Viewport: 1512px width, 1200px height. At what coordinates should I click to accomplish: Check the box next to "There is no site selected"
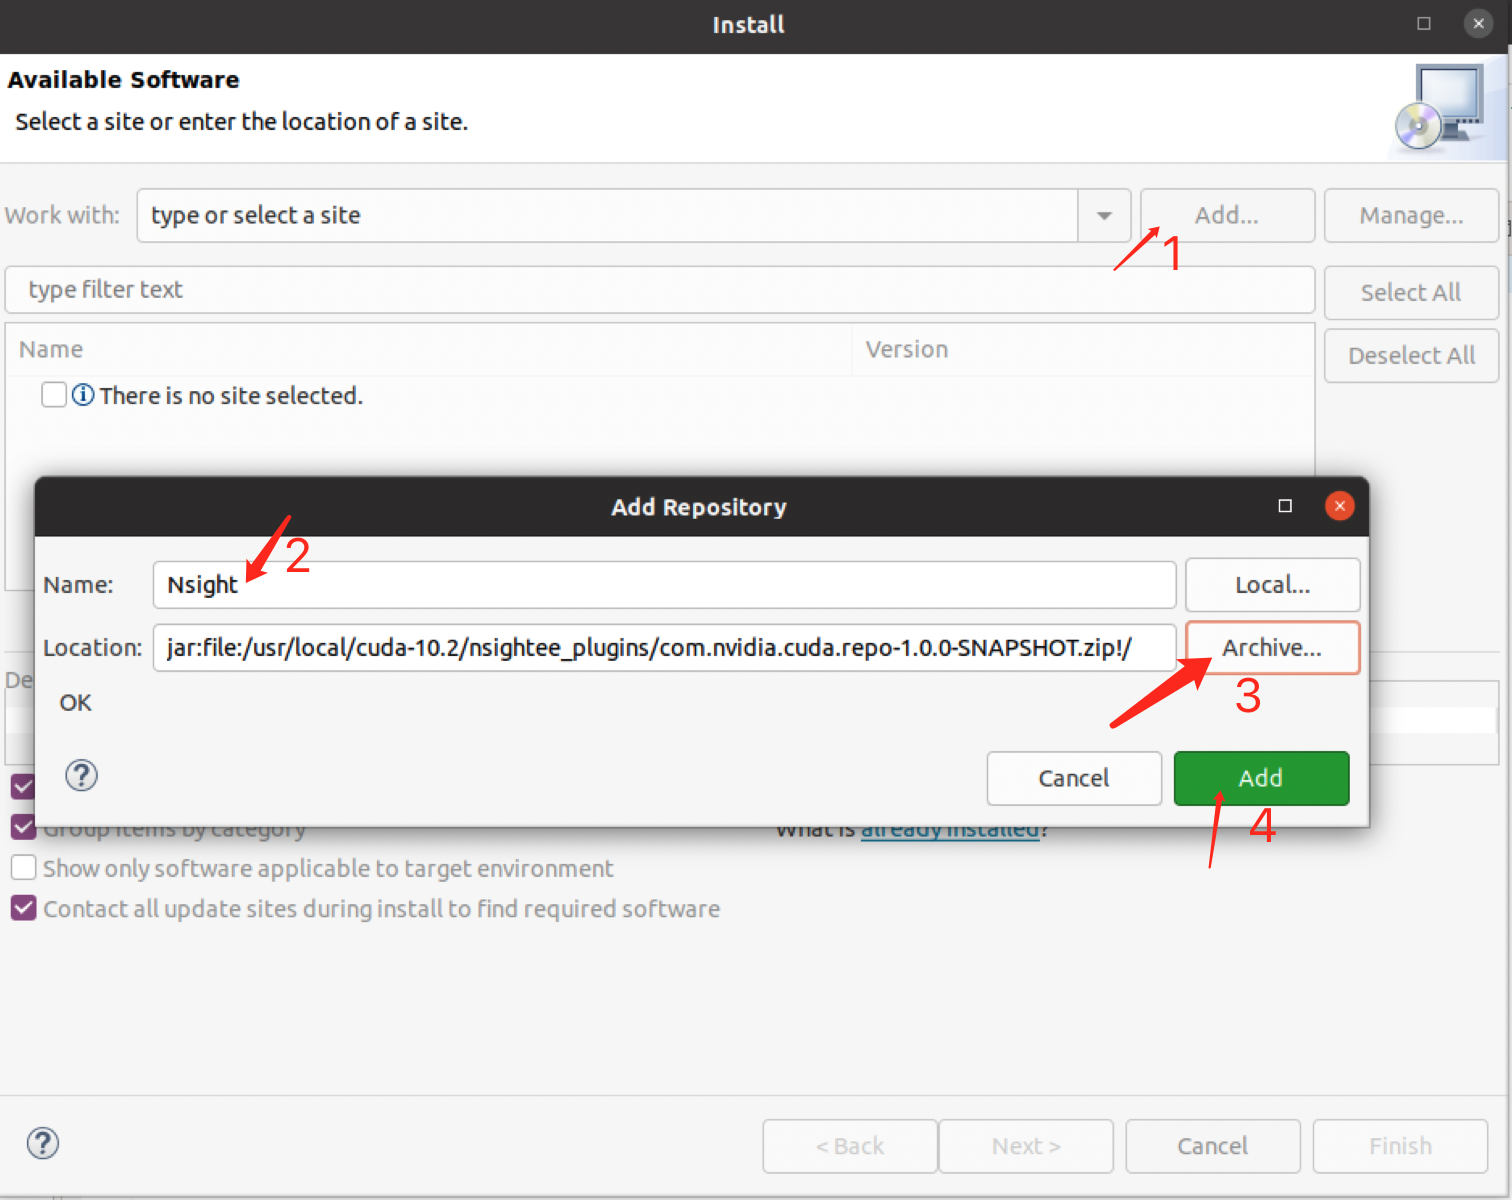click(x=53, y=394)
